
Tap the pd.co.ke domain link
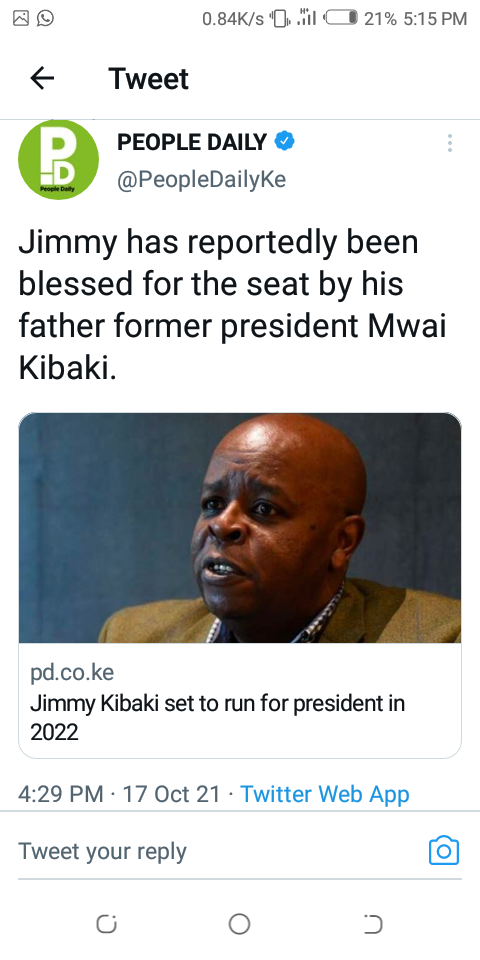point(72,673)
